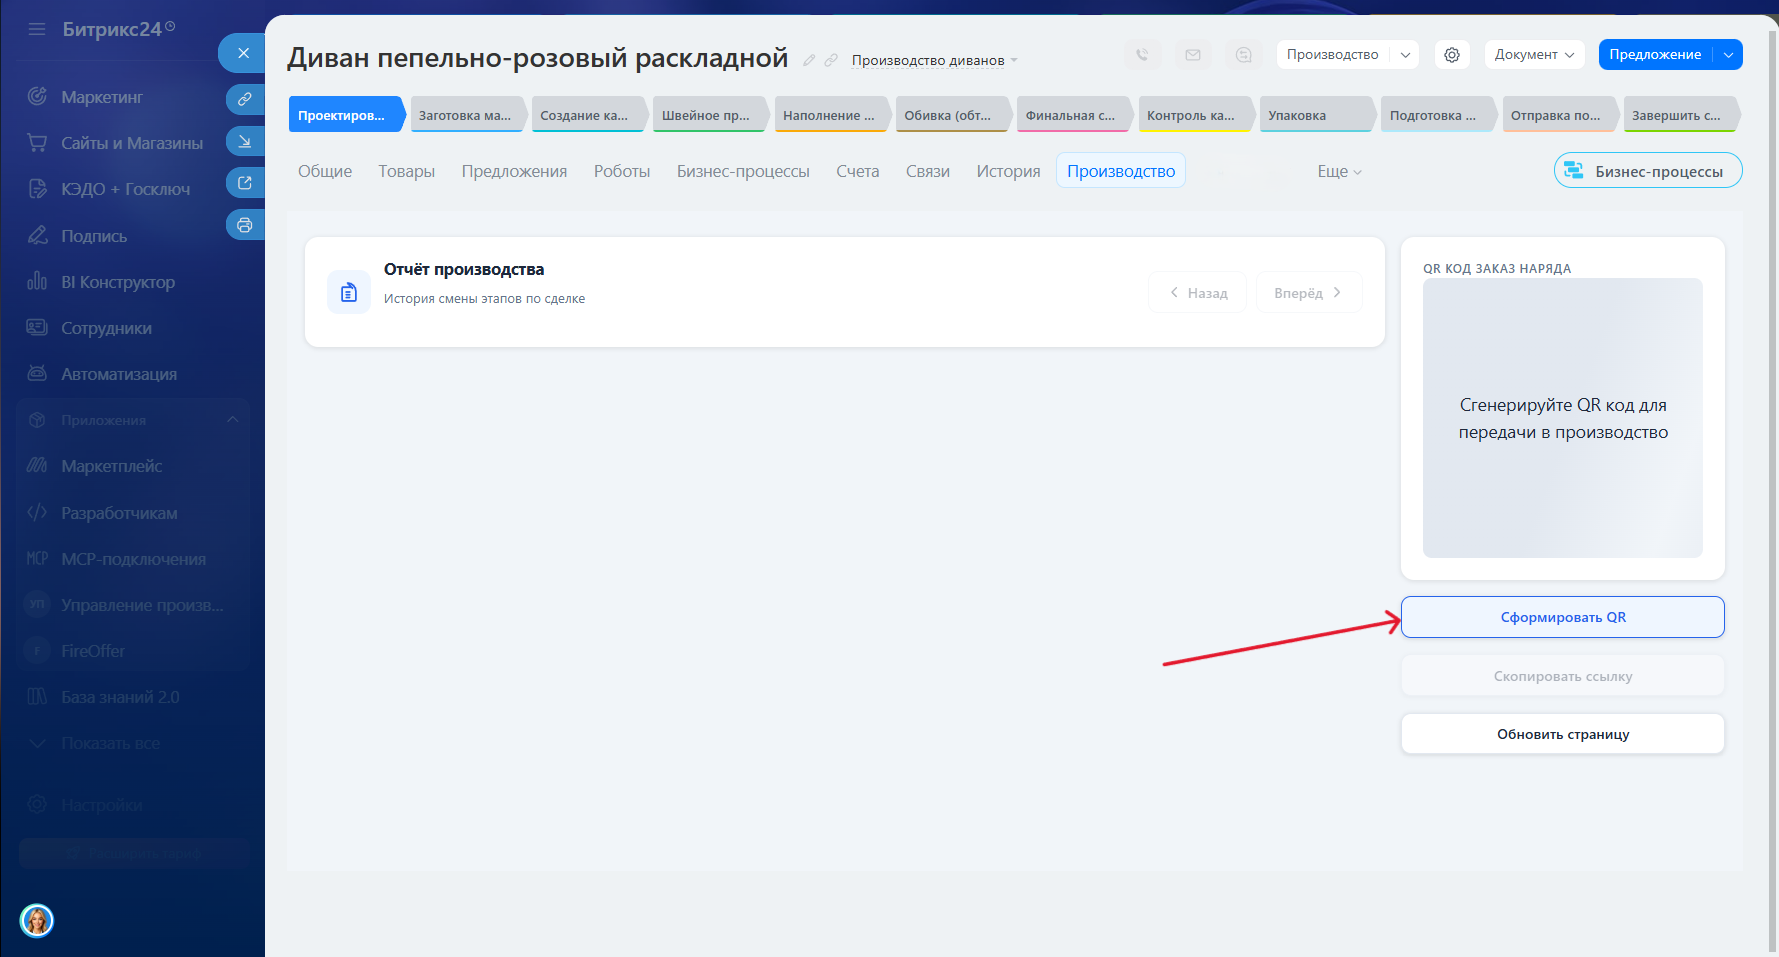Switch to the Общие tab
The height and width of the screenshot is (957, 1779).
325,172
